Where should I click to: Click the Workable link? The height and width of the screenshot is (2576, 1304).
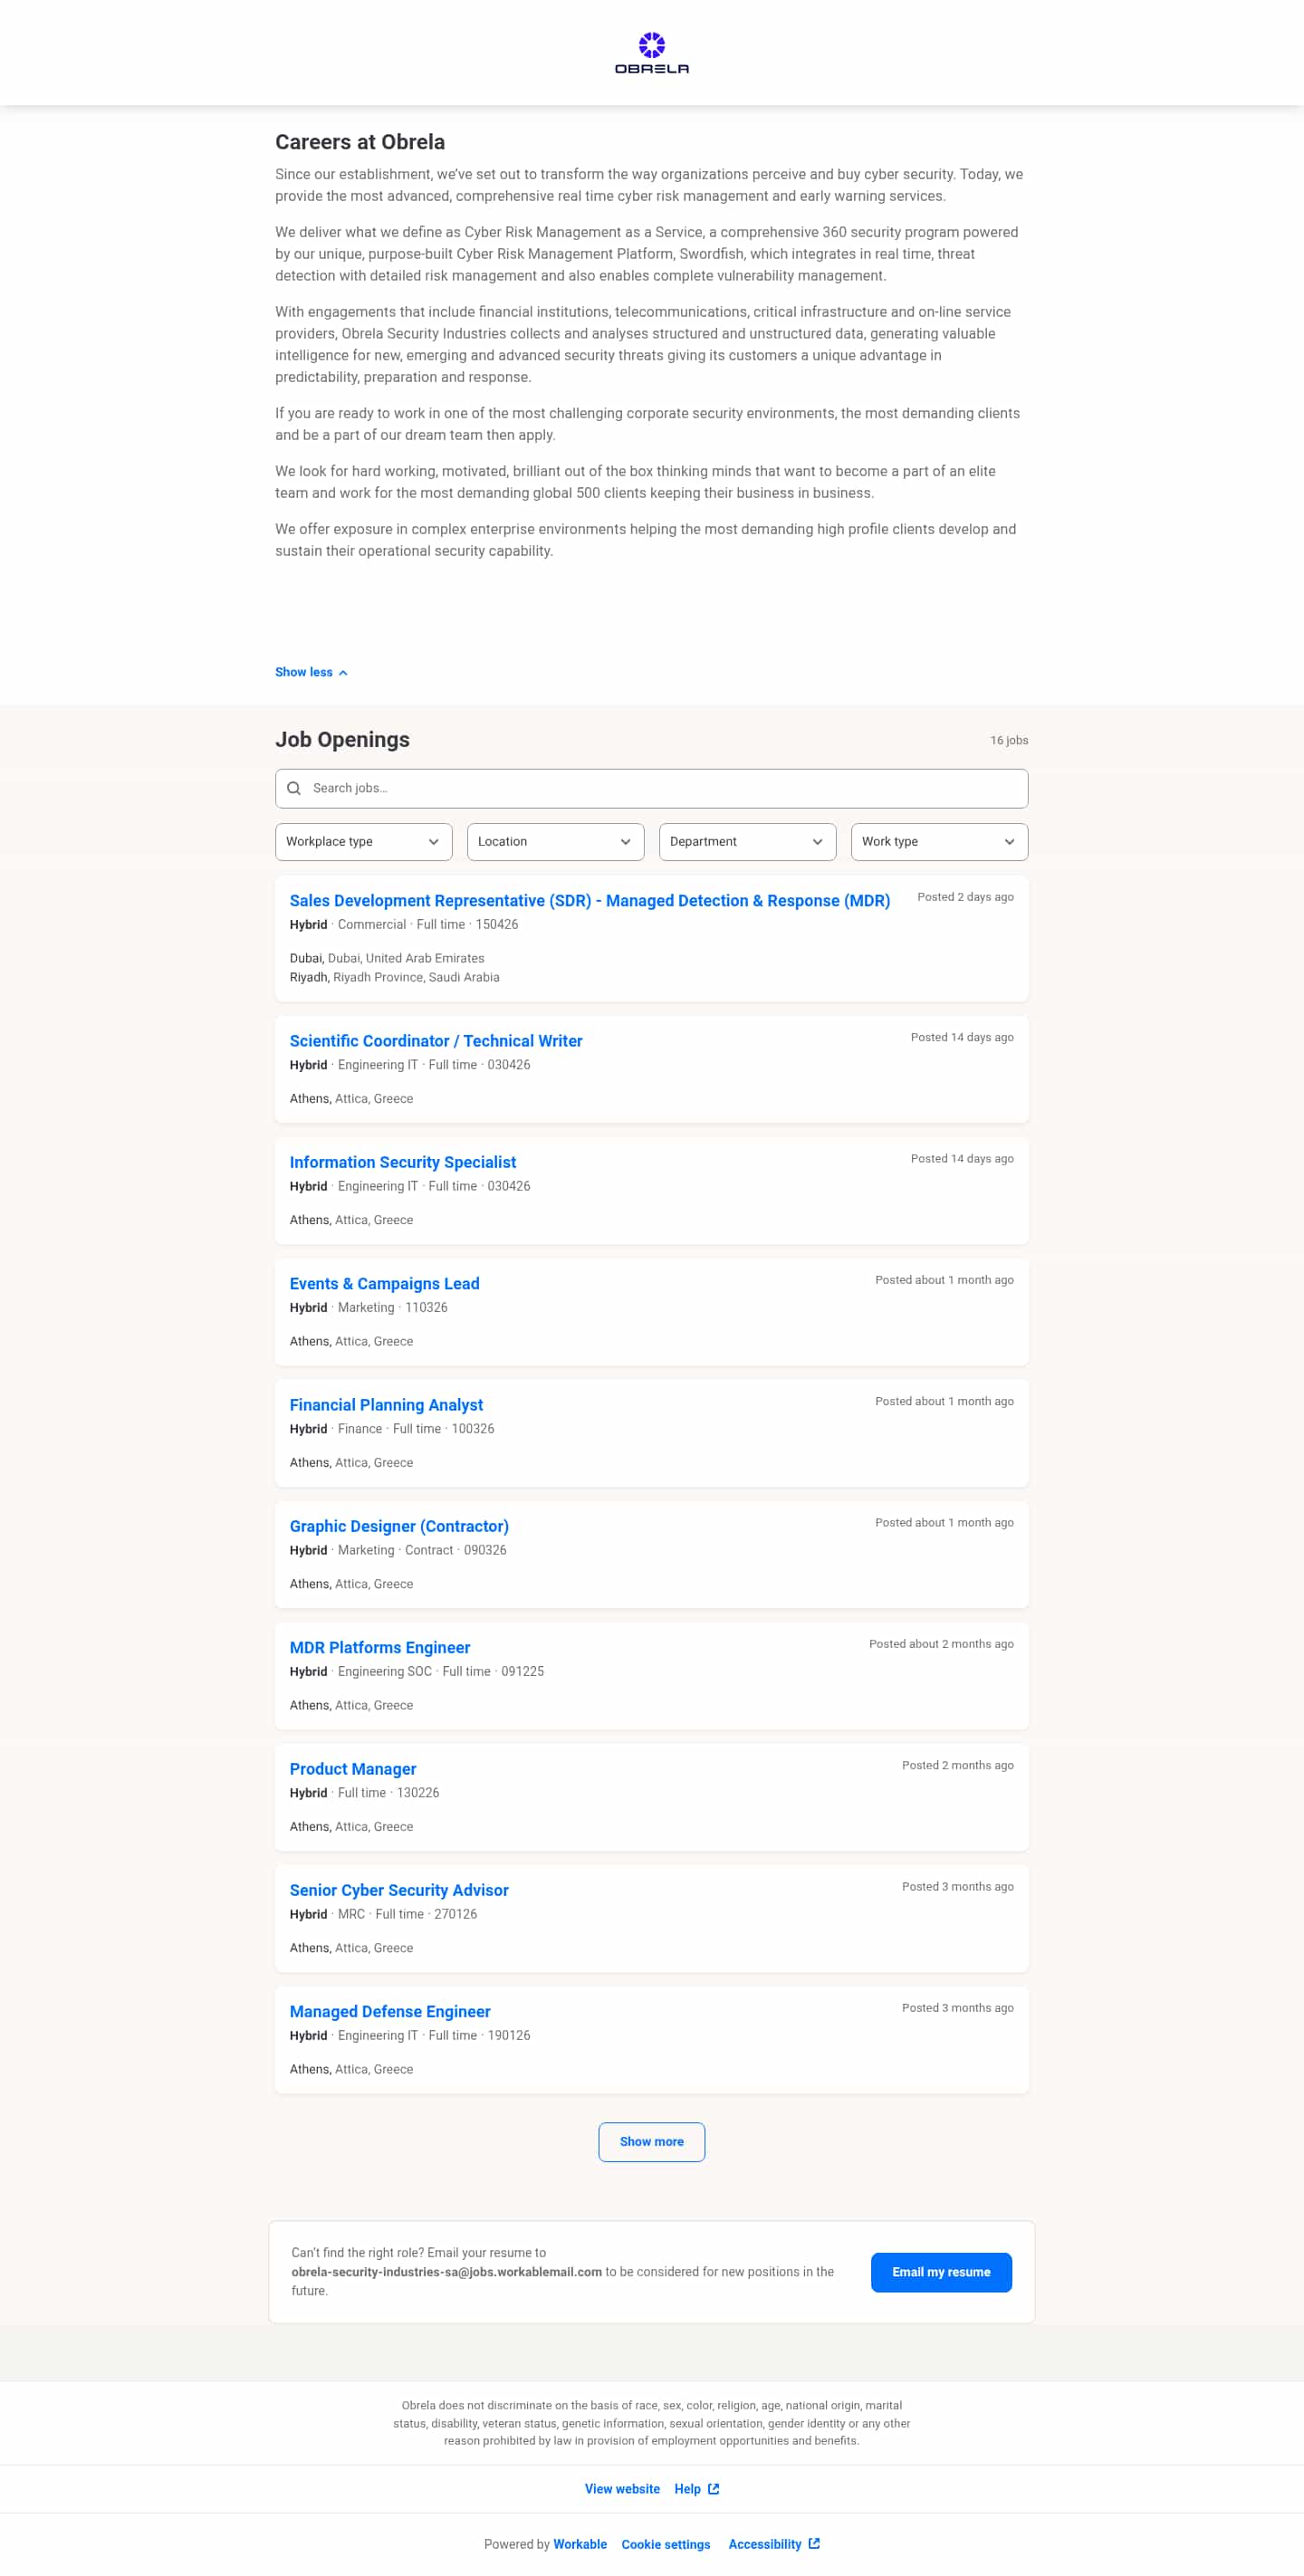coord(579,2544)
